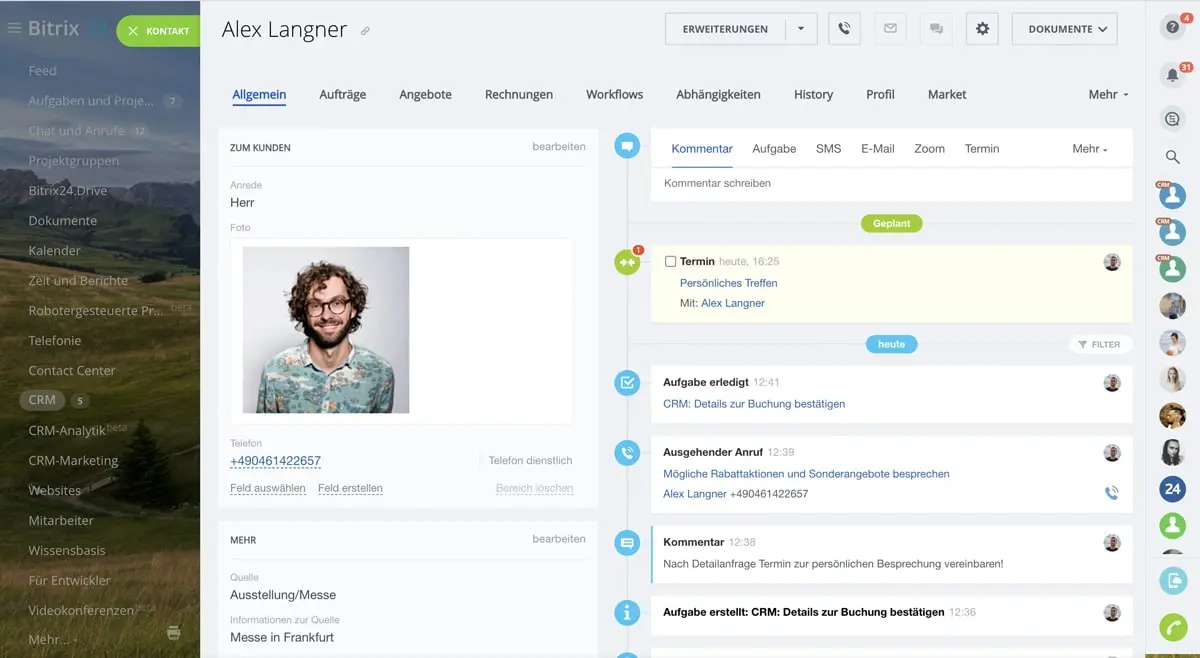Click the Kommentar entry timeline icon
Viewport: 1200px width, 658px height.
pyautogui.click(x=627, y=543)
